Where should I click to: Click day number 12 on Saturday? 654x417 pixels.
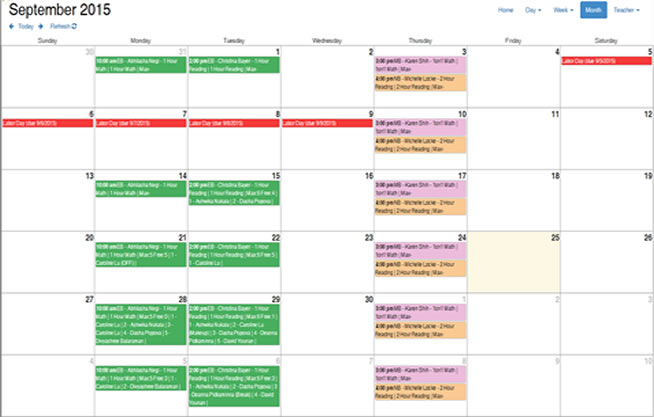coord(648,114)
